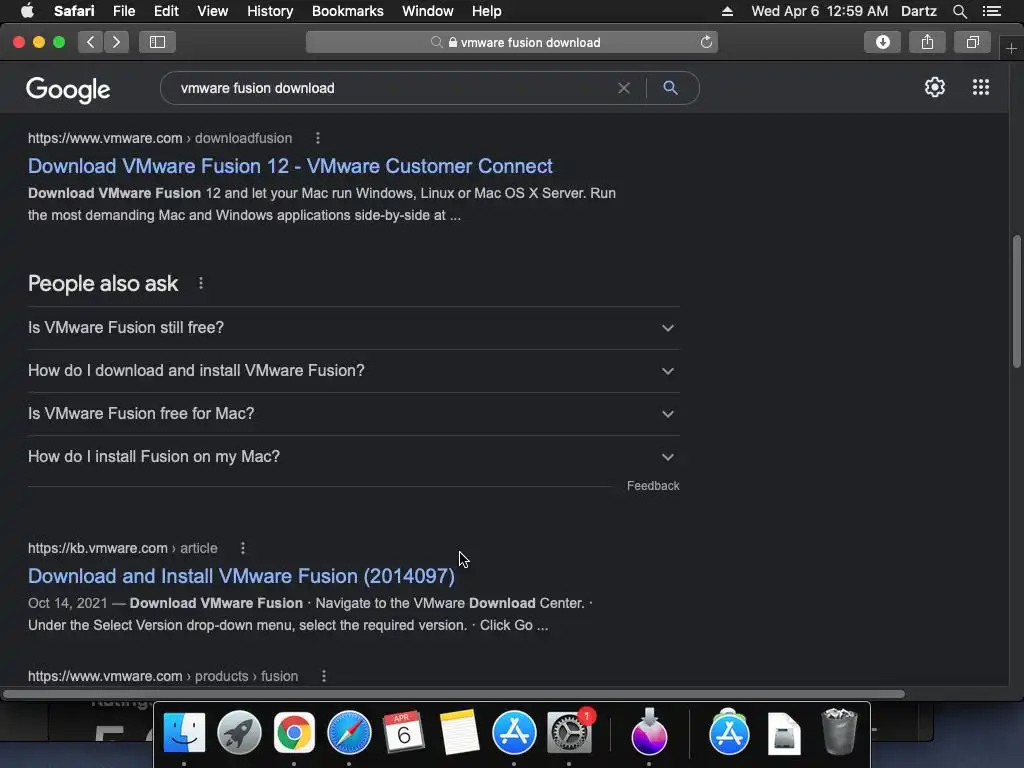
Task: Click the Google search input field
Action: pos(392,88)
